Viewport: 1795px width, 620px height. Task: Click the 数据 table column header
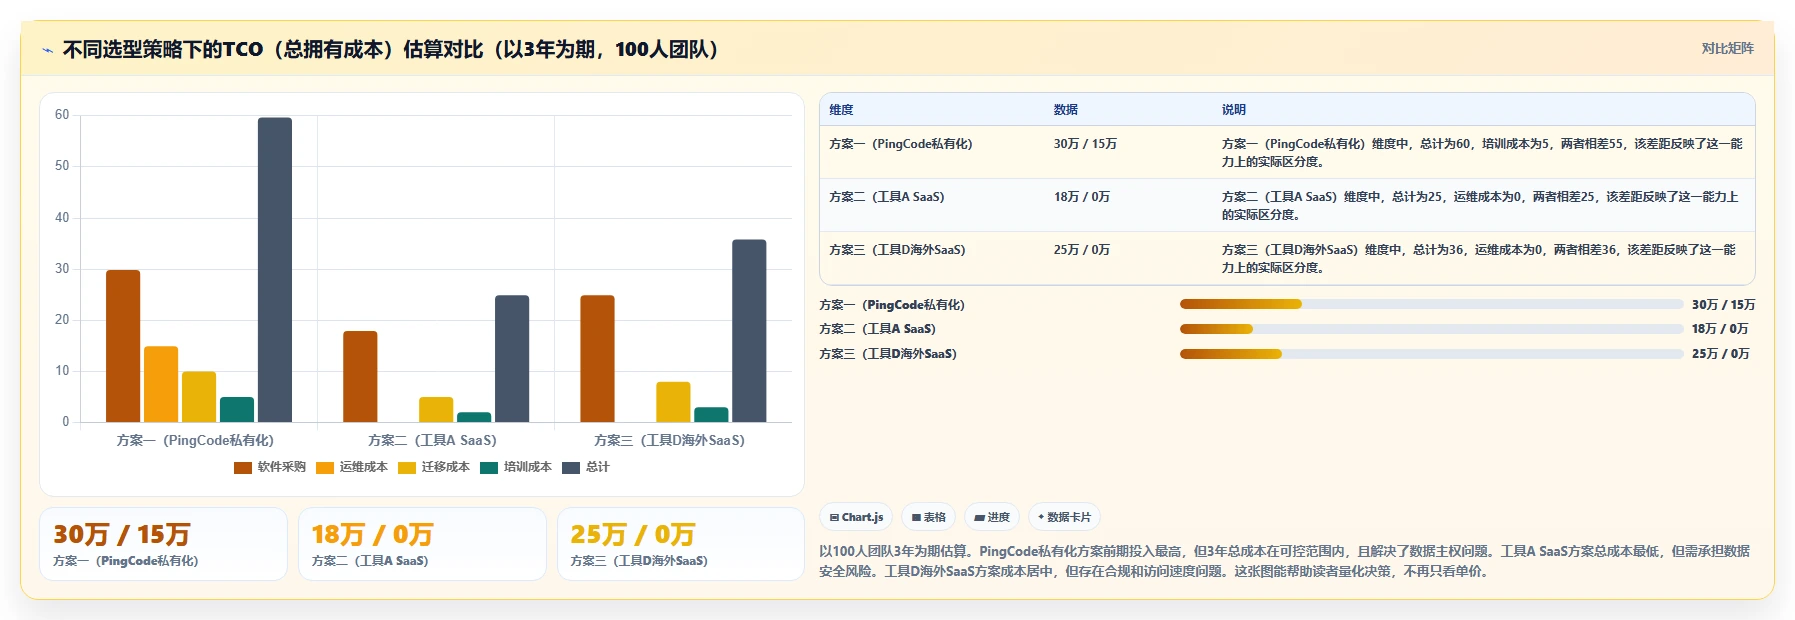click(x=1065, y=110)
